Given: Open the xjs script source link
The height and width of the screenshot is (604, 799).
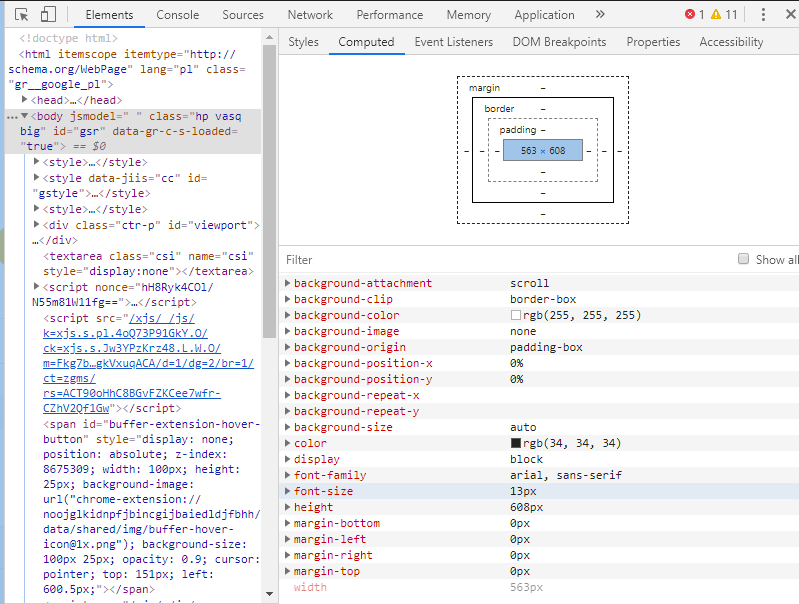Looking at the screenshot, I should click(x=148, y=363).
